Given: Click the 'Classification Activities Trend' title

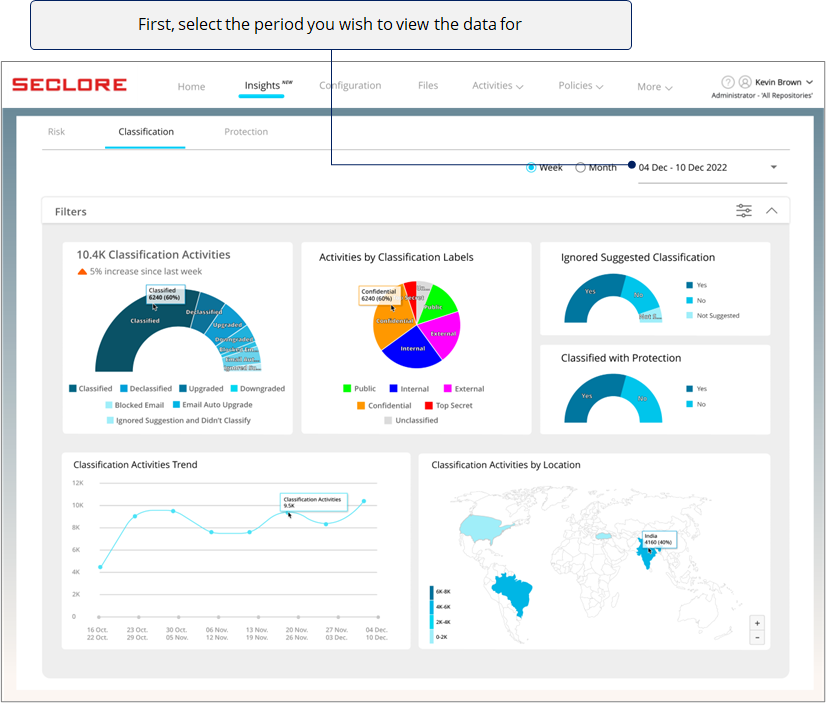Looking at the screenshot, I should 135,464.
